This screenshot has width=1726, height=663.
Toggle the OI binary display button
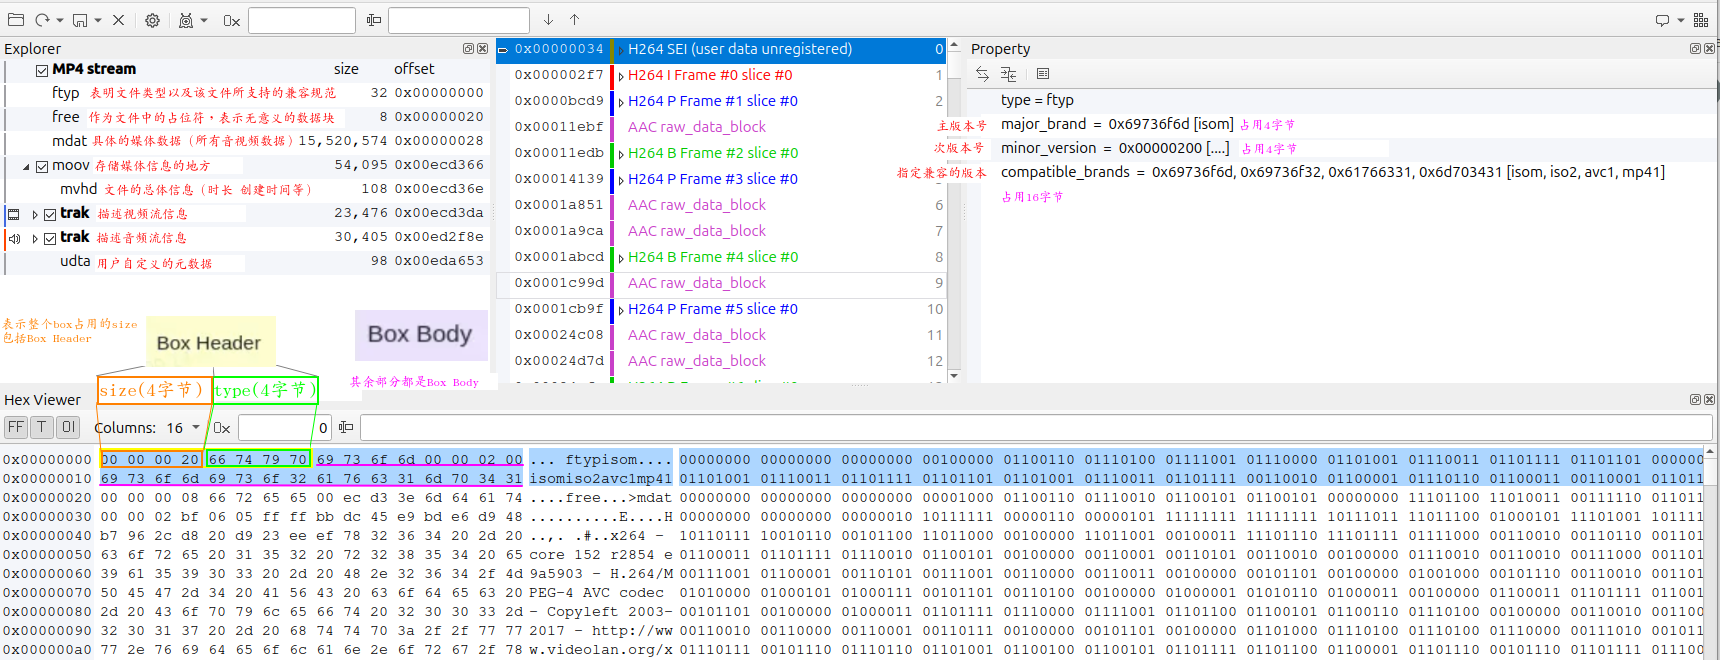[x=68, y=427]
